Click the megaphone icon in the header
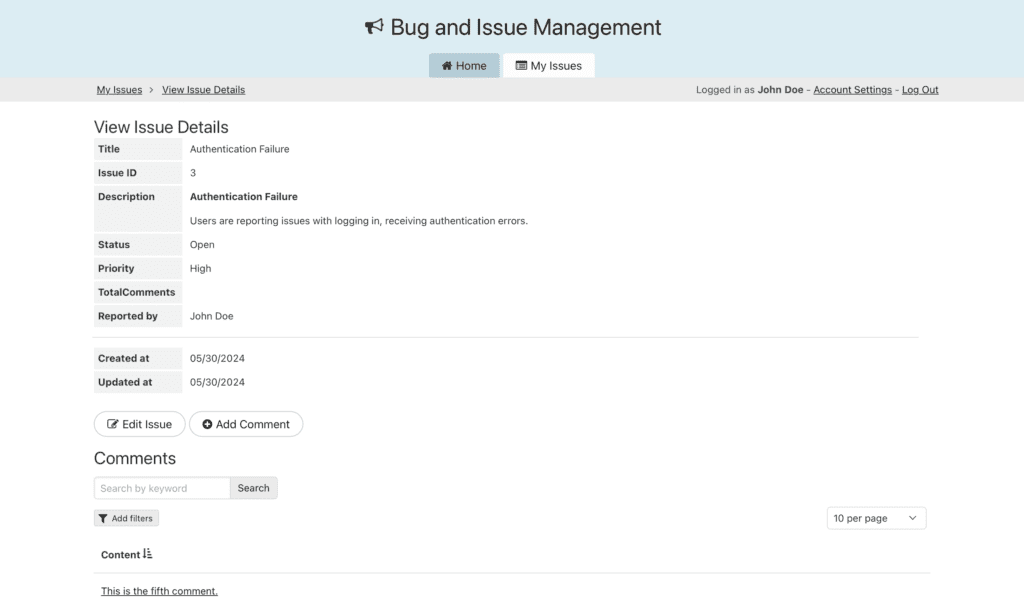Image resolution: width=1024 pixels, height=602 pixels. (x=375, y=27)
